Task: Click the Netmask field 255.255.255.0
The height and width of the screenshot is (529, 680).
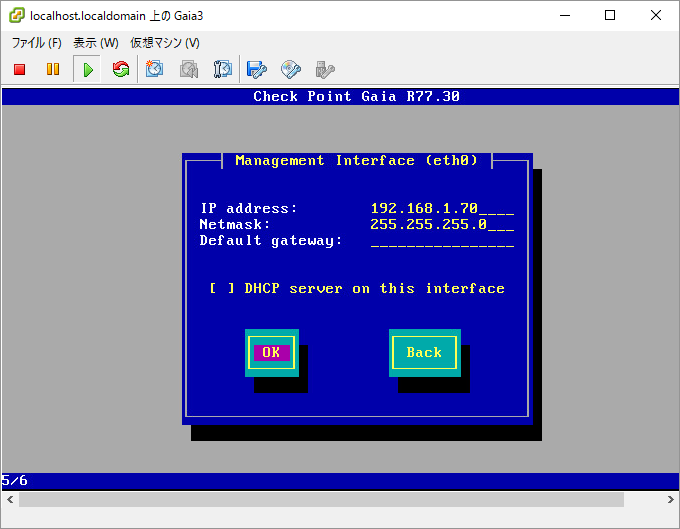Action: [442, 225]
